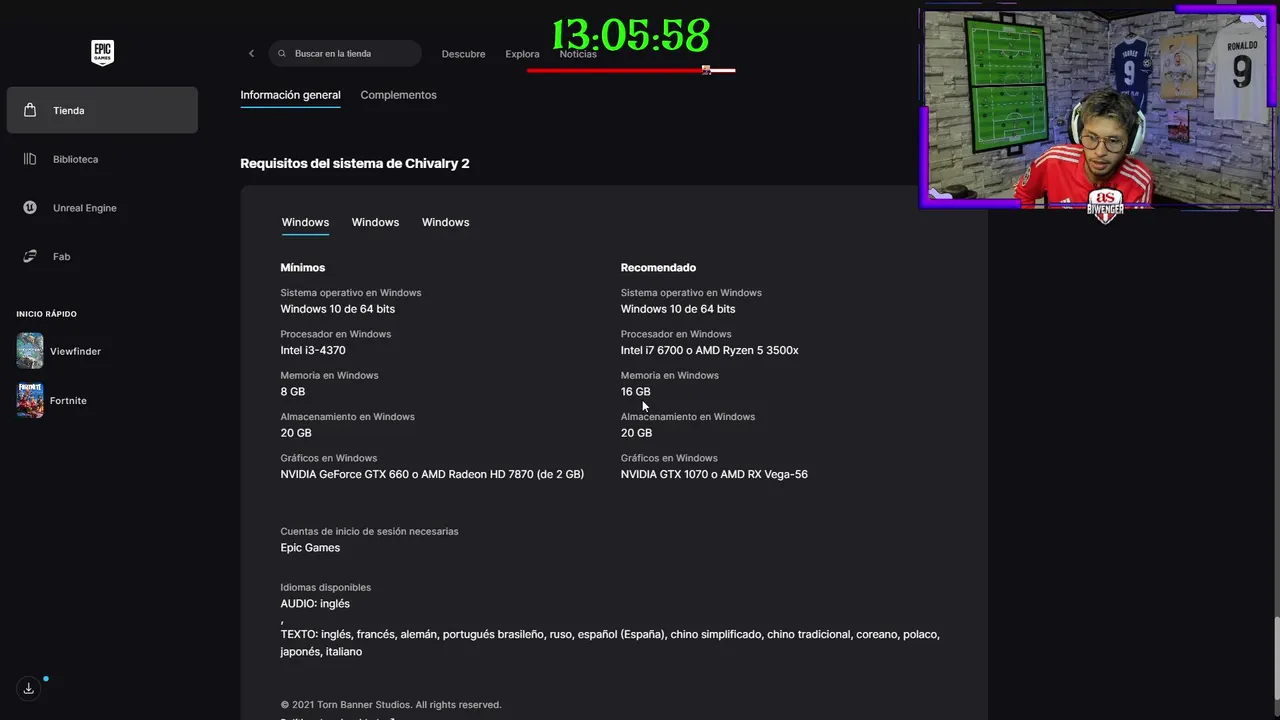
Task: Click 'Requisitos del sistema de Chivalry 2' heading
Action: (x=355, y=163)
